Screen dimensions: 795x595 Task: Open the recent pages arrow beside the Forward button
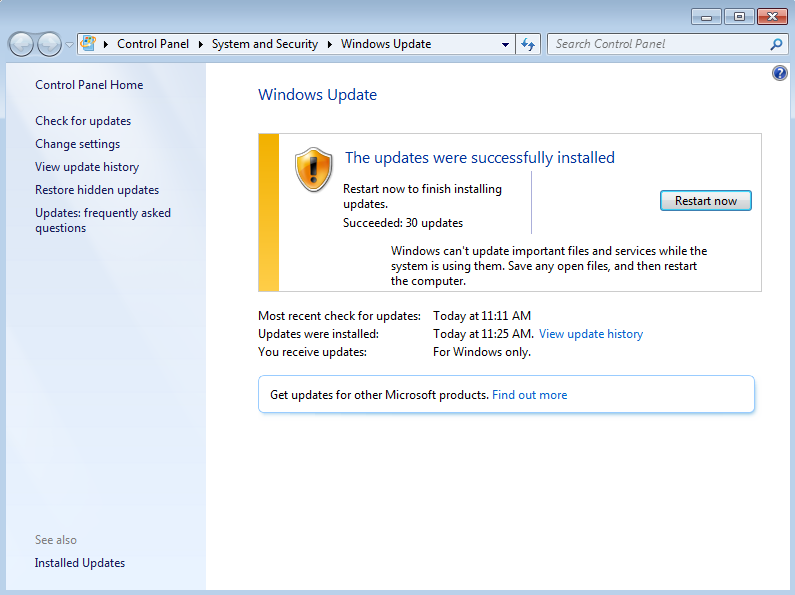(x=69, y=45)
